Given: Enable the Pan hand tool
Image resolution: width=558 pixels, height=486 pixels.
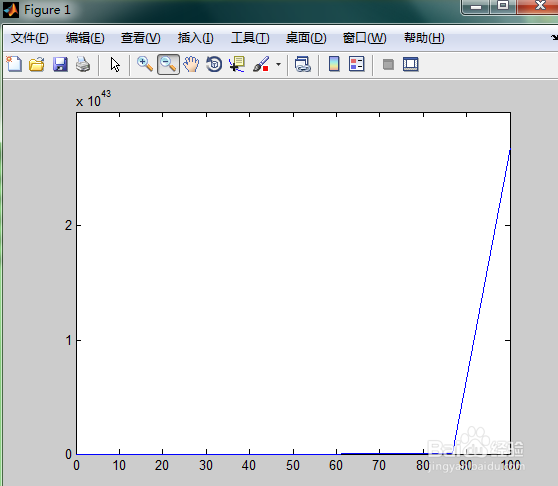Looking at the screenshot, I should [x=191, y=64].
